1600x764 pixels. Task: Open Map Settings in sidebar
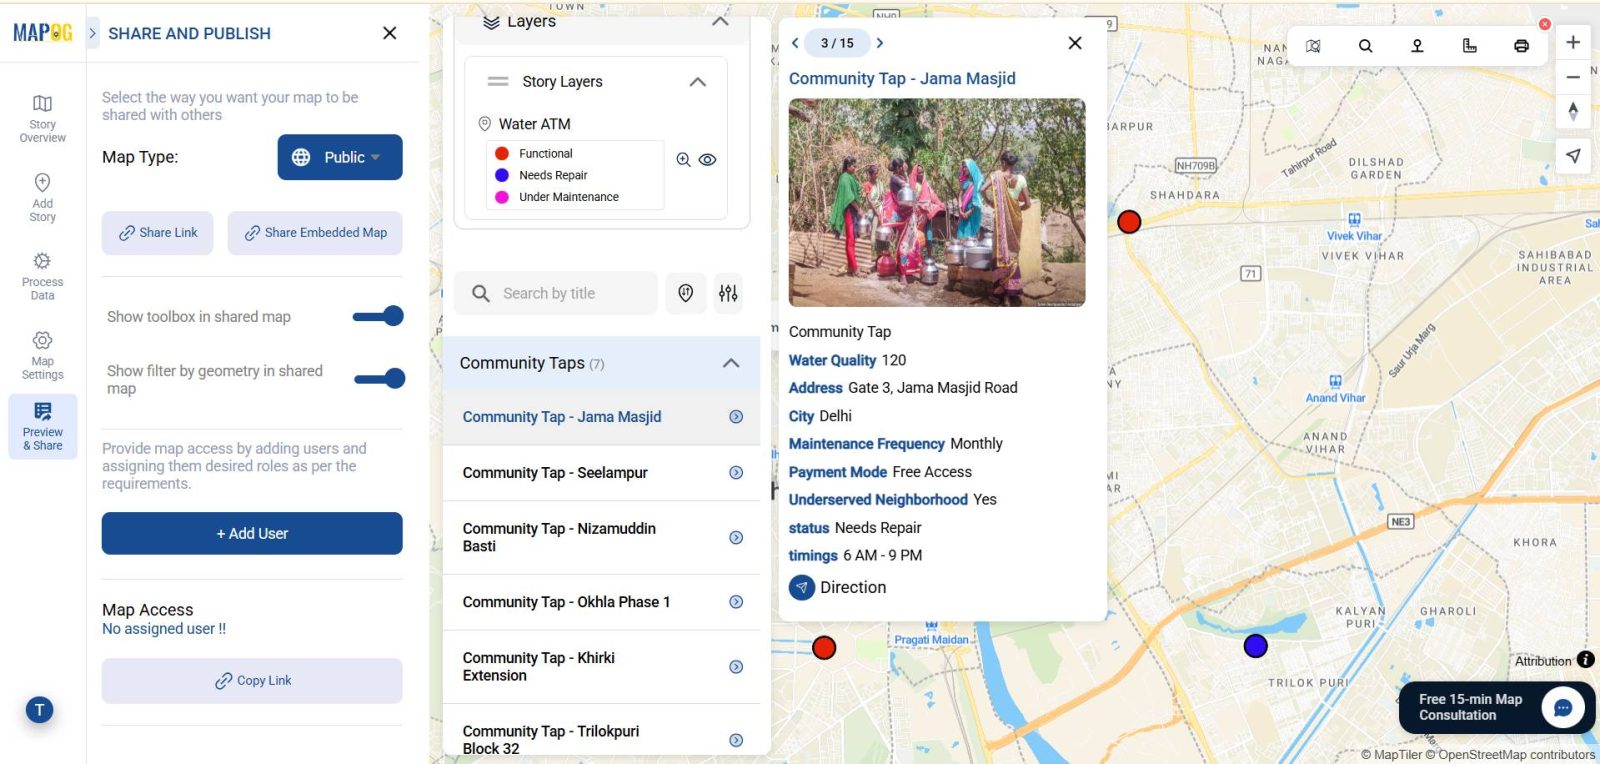42,355
